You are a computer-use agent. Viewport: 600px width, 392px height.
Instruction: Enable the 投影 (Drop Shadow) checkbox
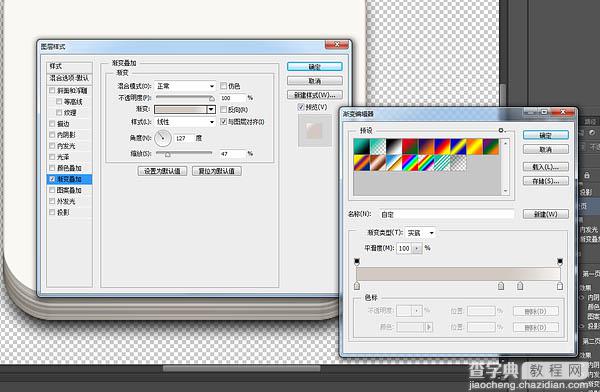point(52,212)
